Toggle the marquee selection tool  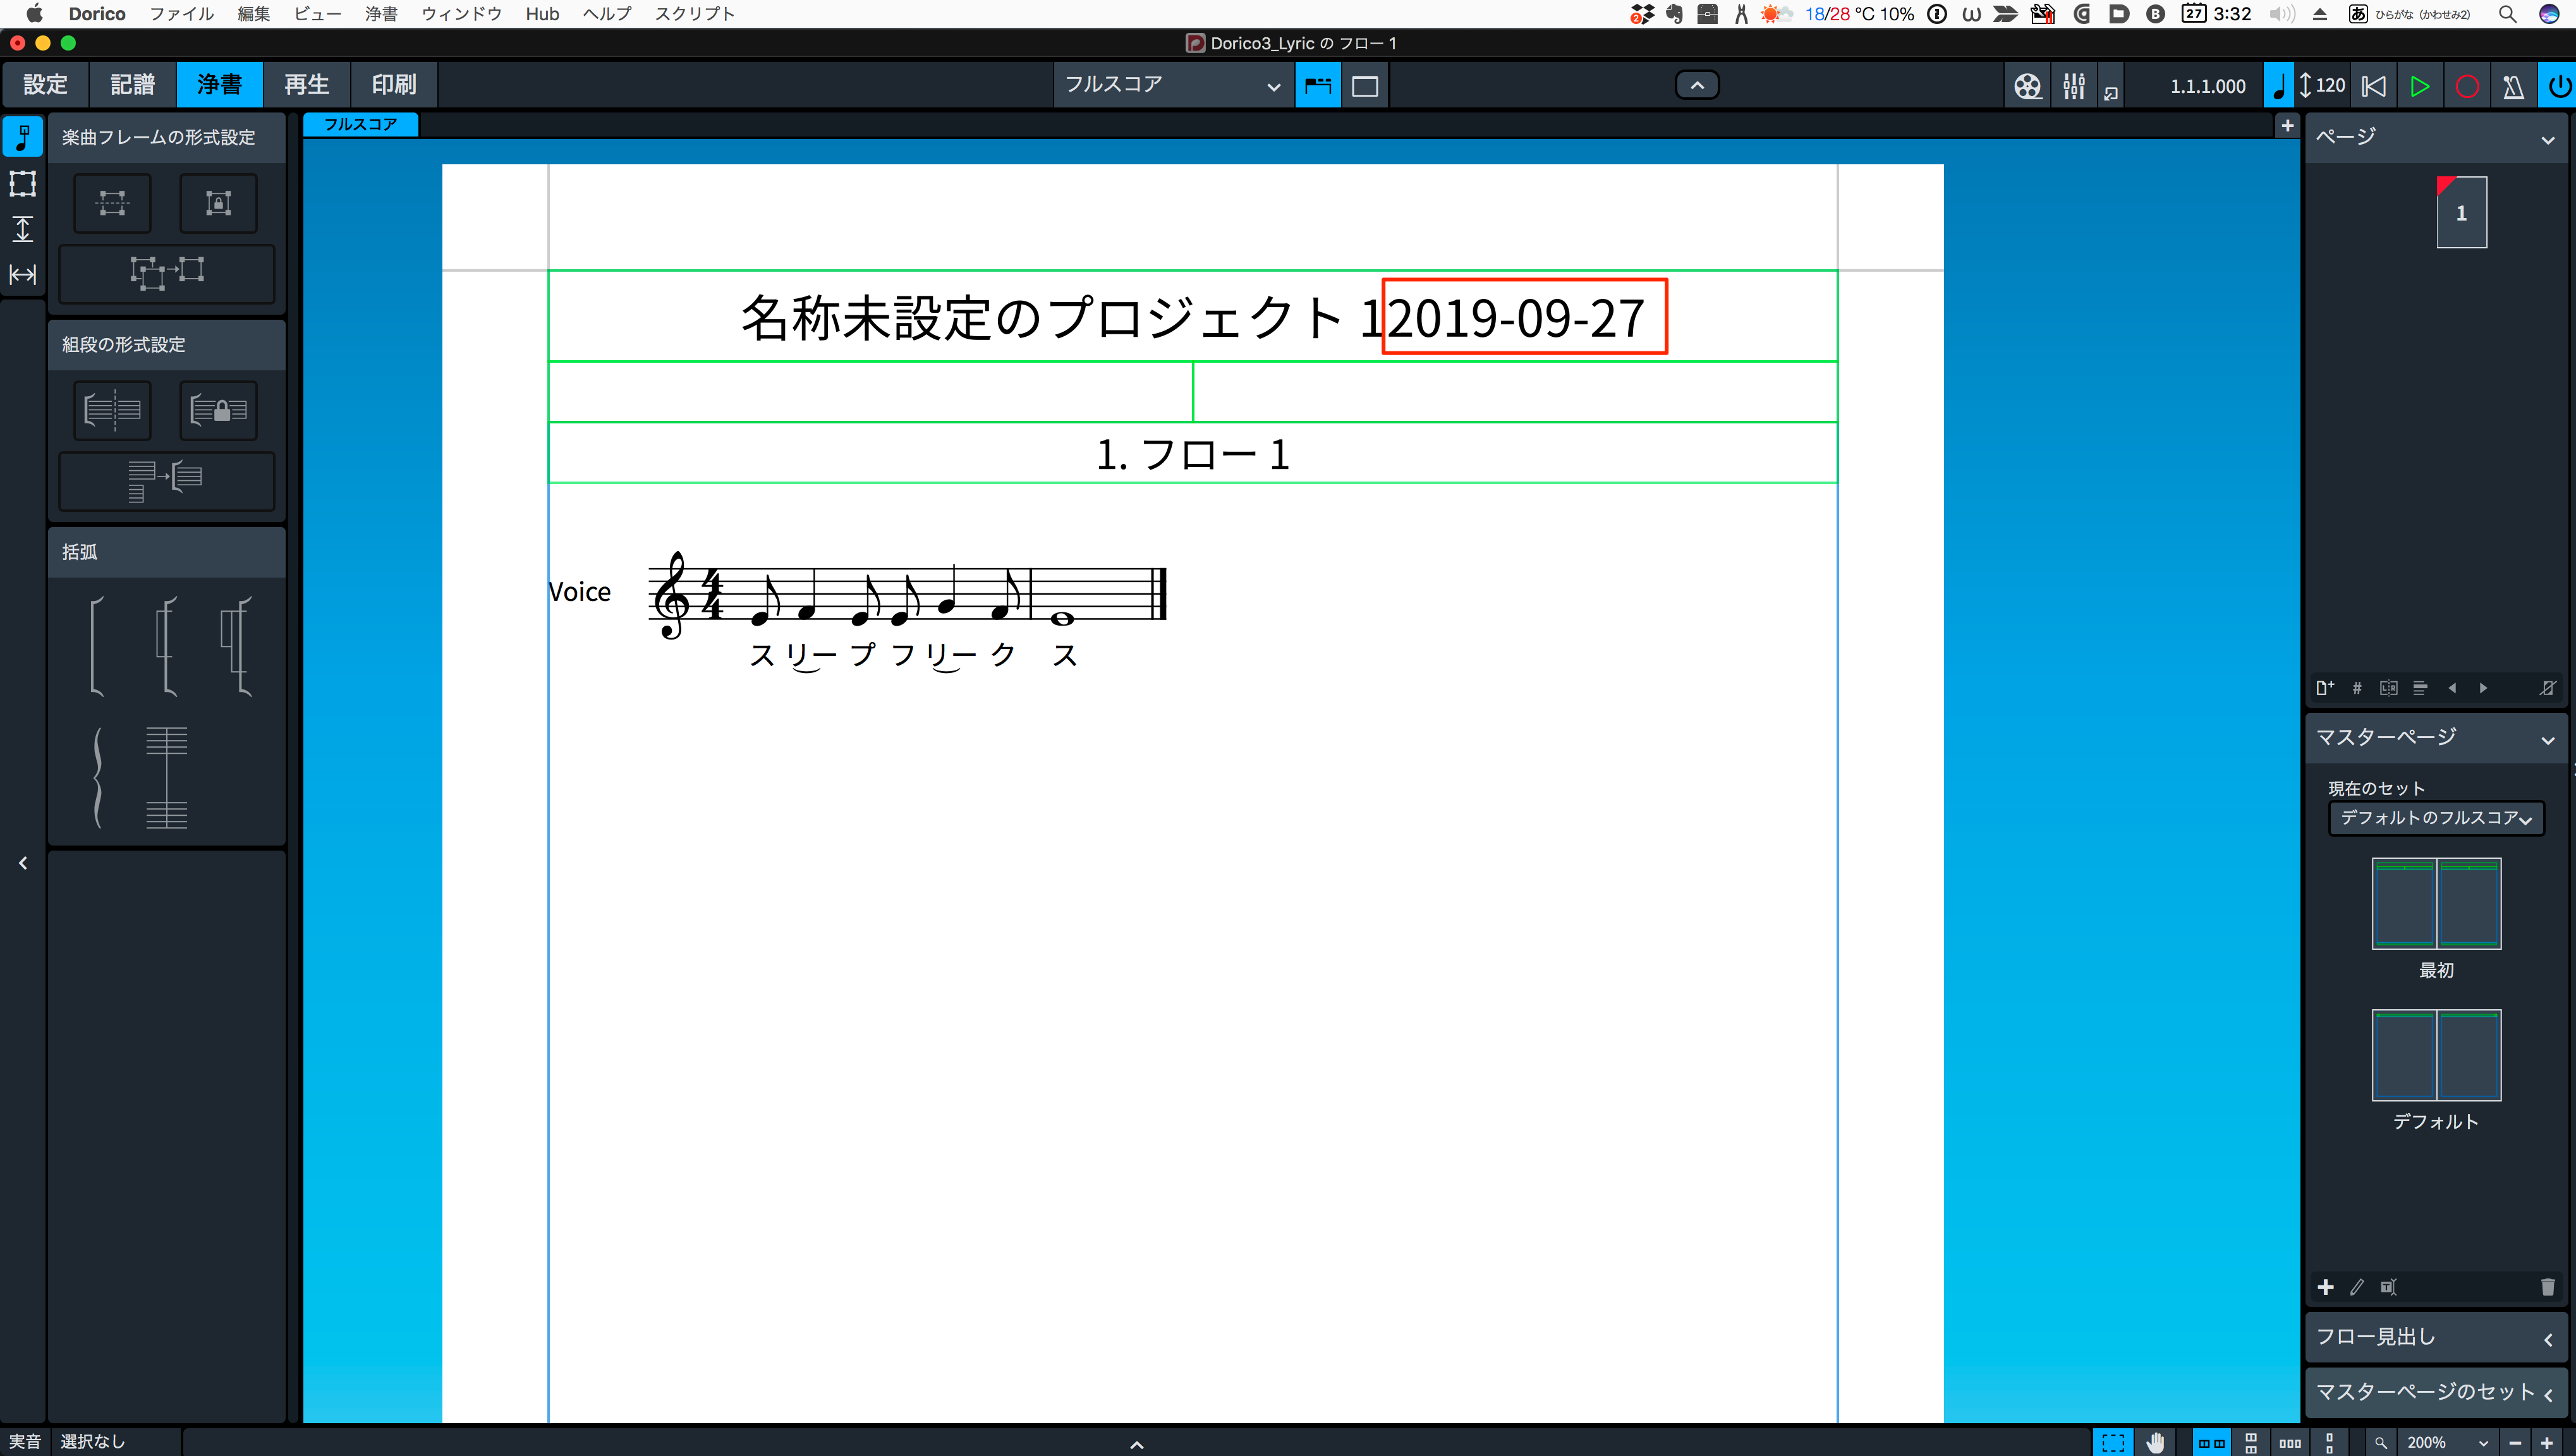point(2112,1442)
